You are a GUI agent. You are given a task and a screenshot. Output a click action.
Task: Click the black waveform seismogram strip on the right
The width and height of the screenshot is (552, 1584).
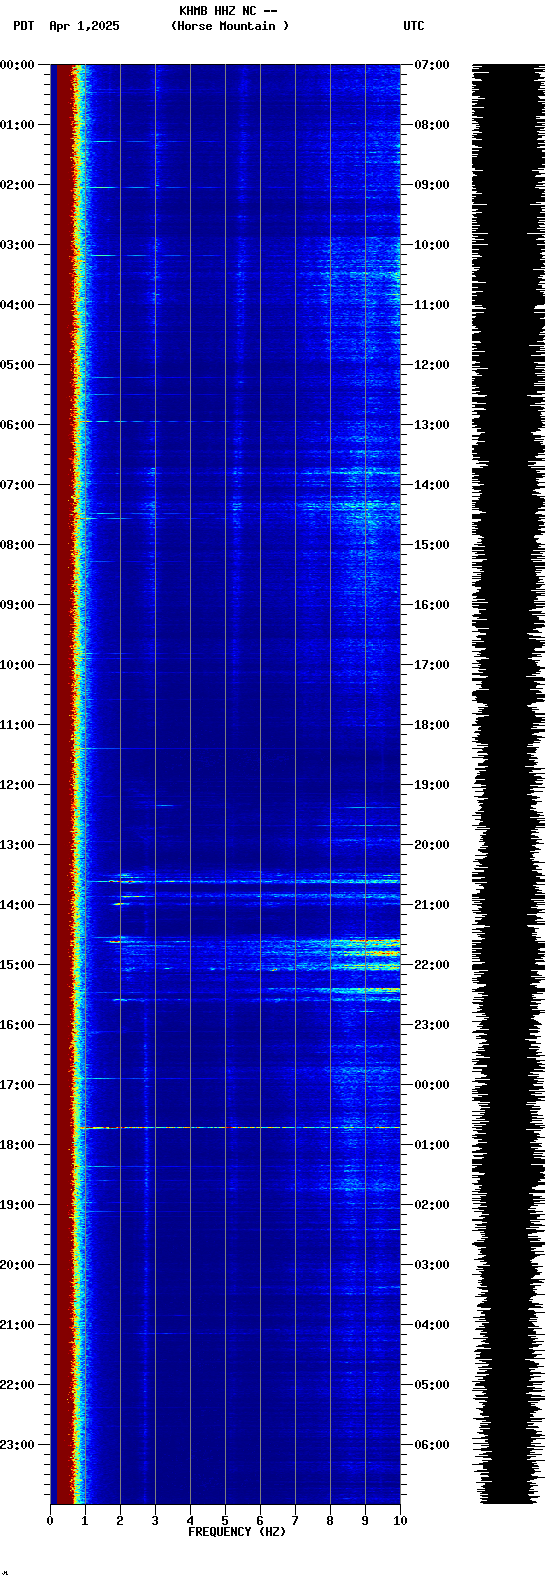pos(508,784)
